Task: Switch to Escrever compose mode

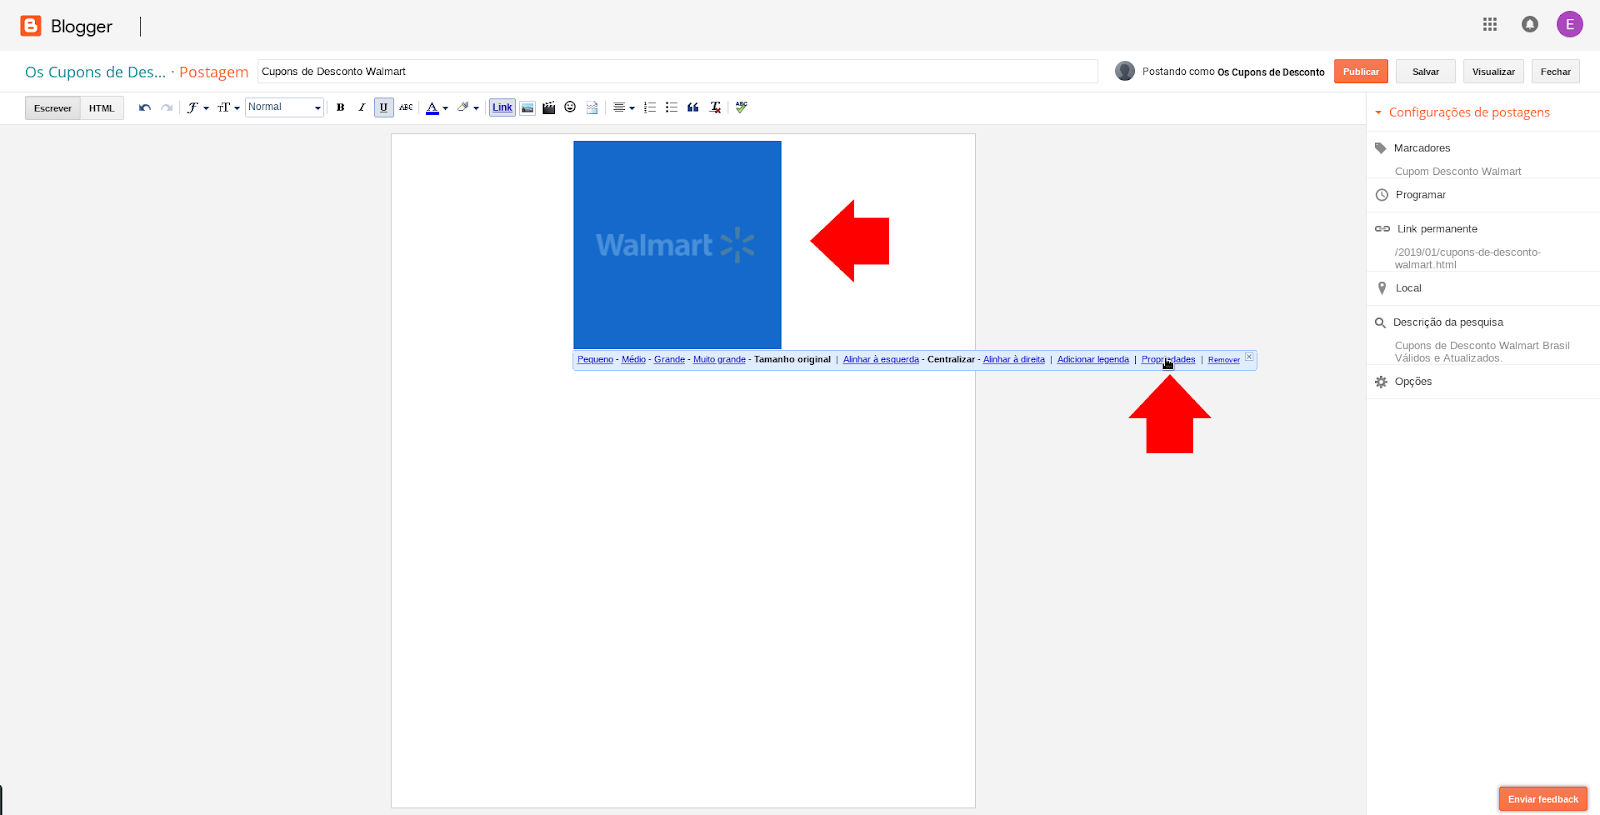Action: click(x=53, y=108)
